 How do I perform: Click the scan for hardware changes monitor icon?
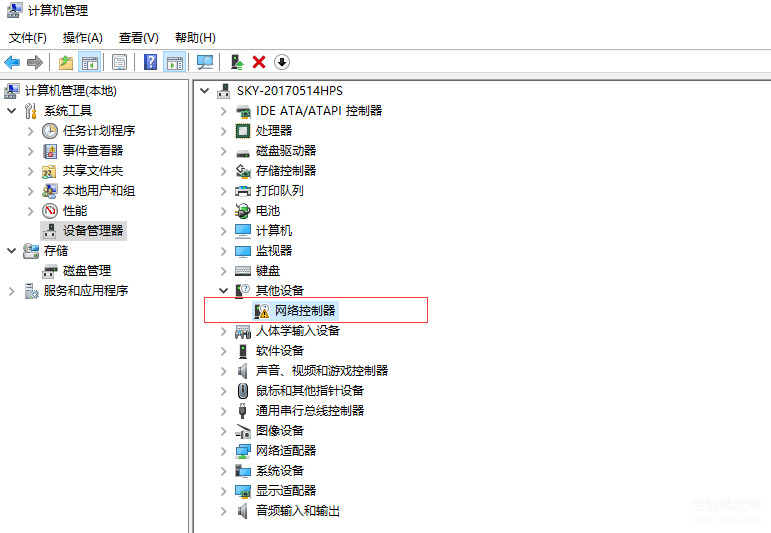205,62
